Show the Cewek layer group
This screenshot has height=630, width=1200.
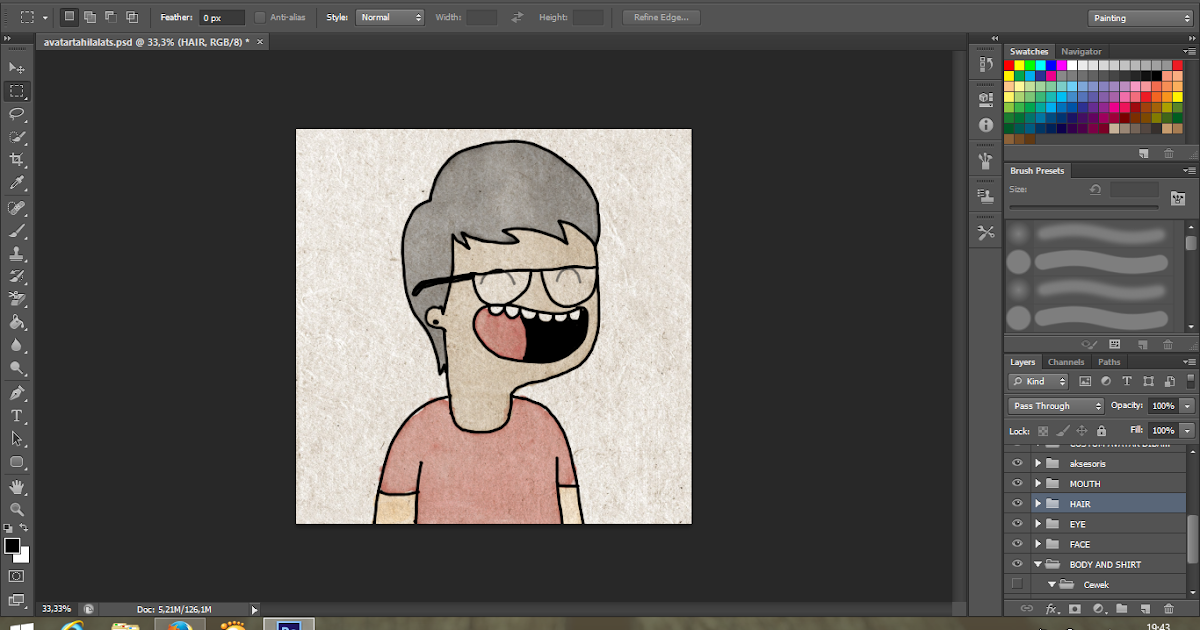click(1017, 584)
